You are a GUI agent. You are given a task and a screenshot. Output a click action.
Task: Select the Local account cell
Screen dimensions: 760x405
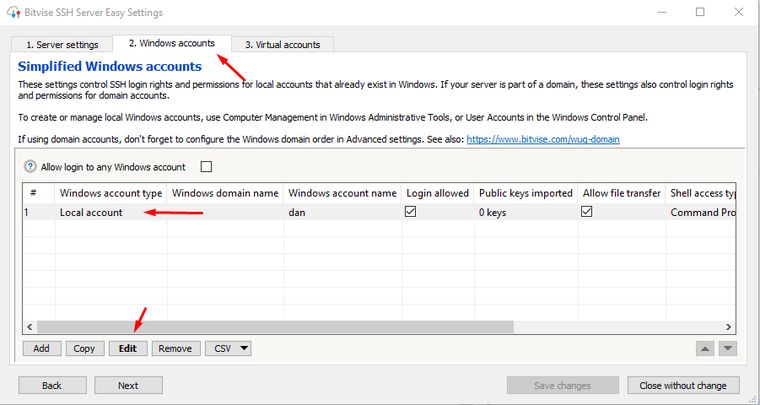(111, 212)
